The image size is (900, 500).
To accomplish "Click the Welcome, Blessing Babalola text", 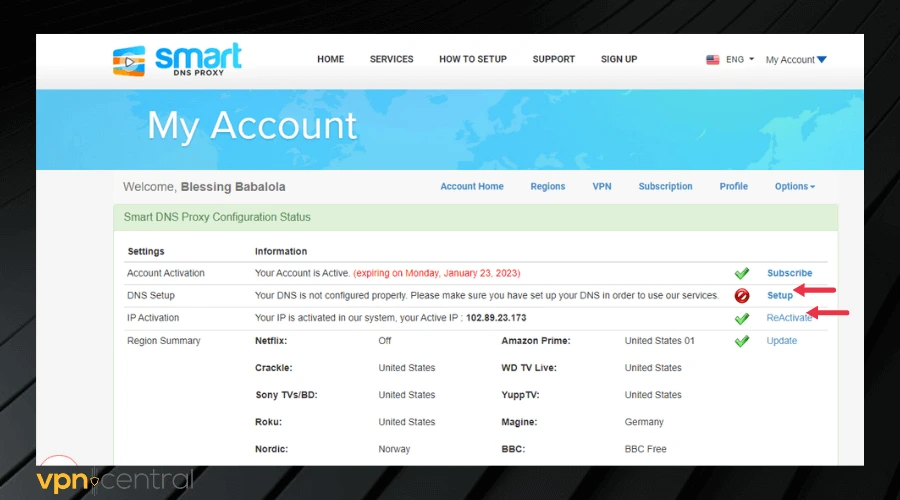I will 204,187.
